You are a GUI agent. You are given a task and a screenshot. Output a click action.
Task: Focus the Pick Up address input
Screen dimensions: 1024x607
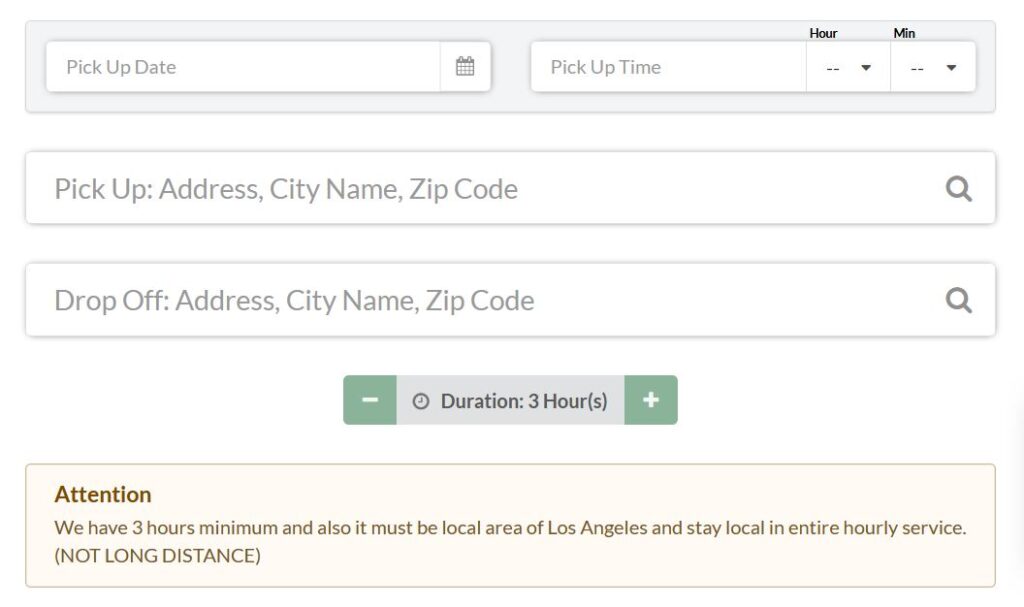pyautogui.click(x=480, y=189)
